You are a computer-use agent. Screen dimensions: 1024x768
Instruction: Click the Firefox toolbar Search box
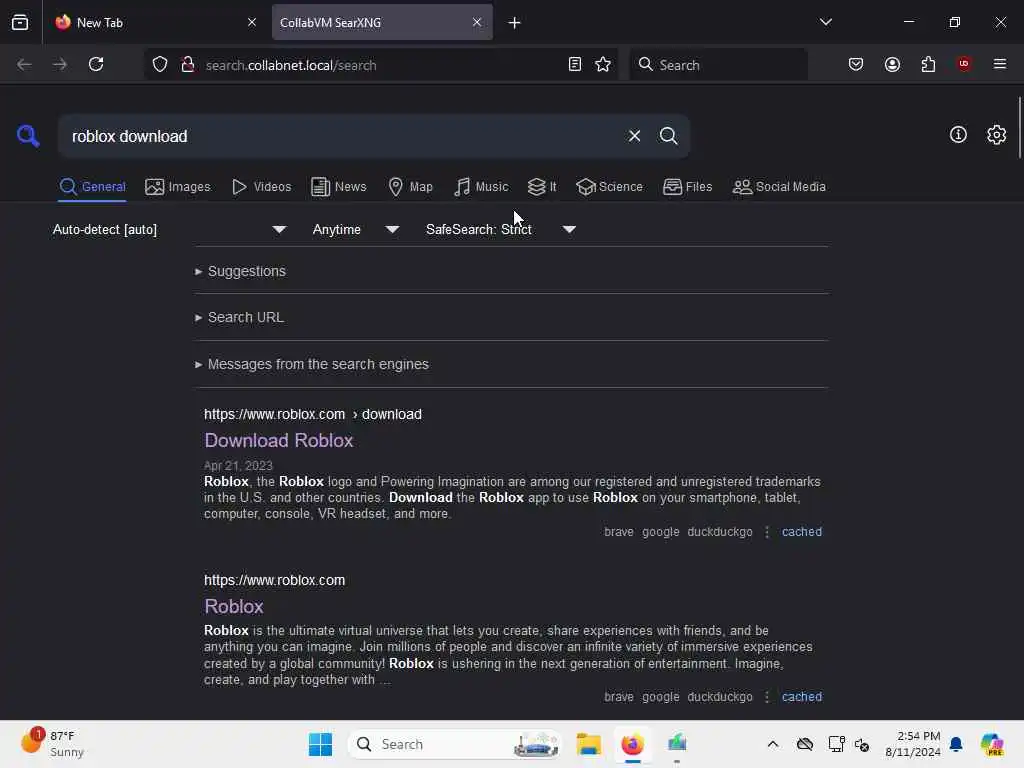pyautogui.click(x=718, y=64)
